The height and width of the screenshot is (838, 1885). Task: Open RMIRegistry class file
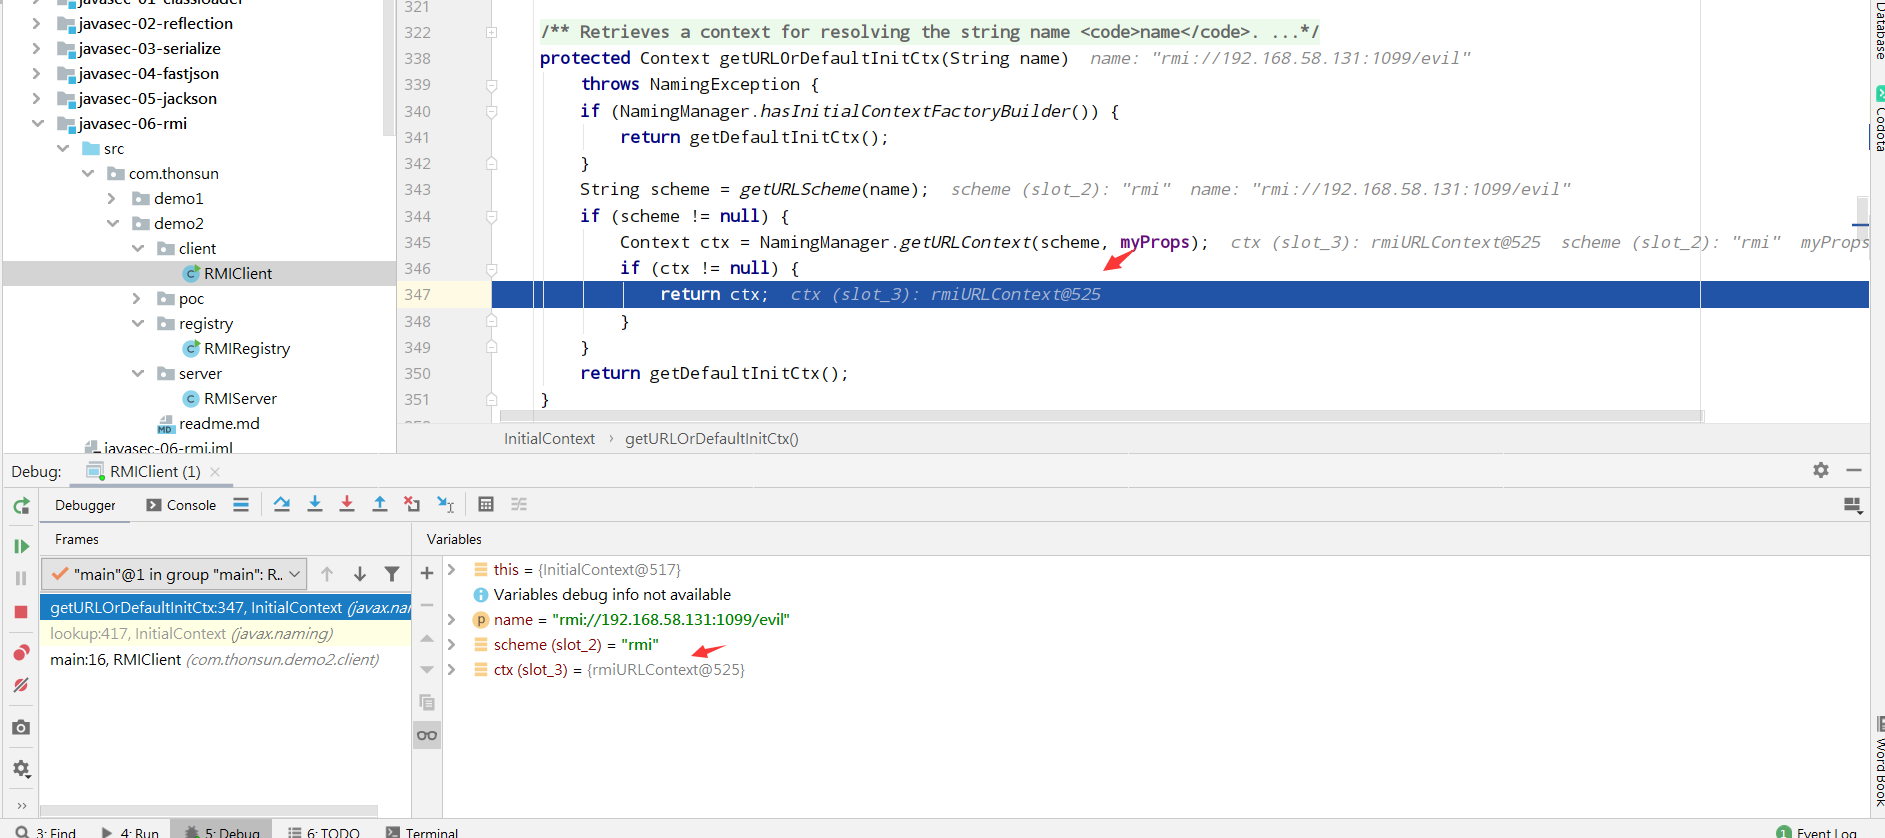tap(246, 348)
